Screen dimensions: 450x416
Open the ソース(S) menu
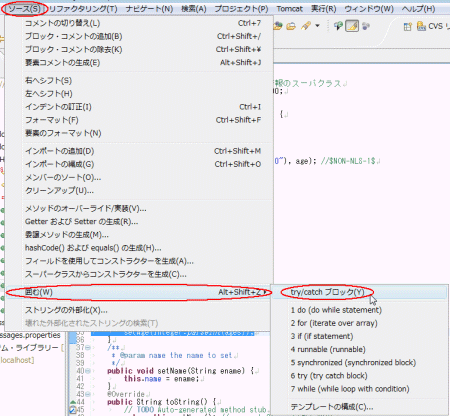tap(24, 9)
